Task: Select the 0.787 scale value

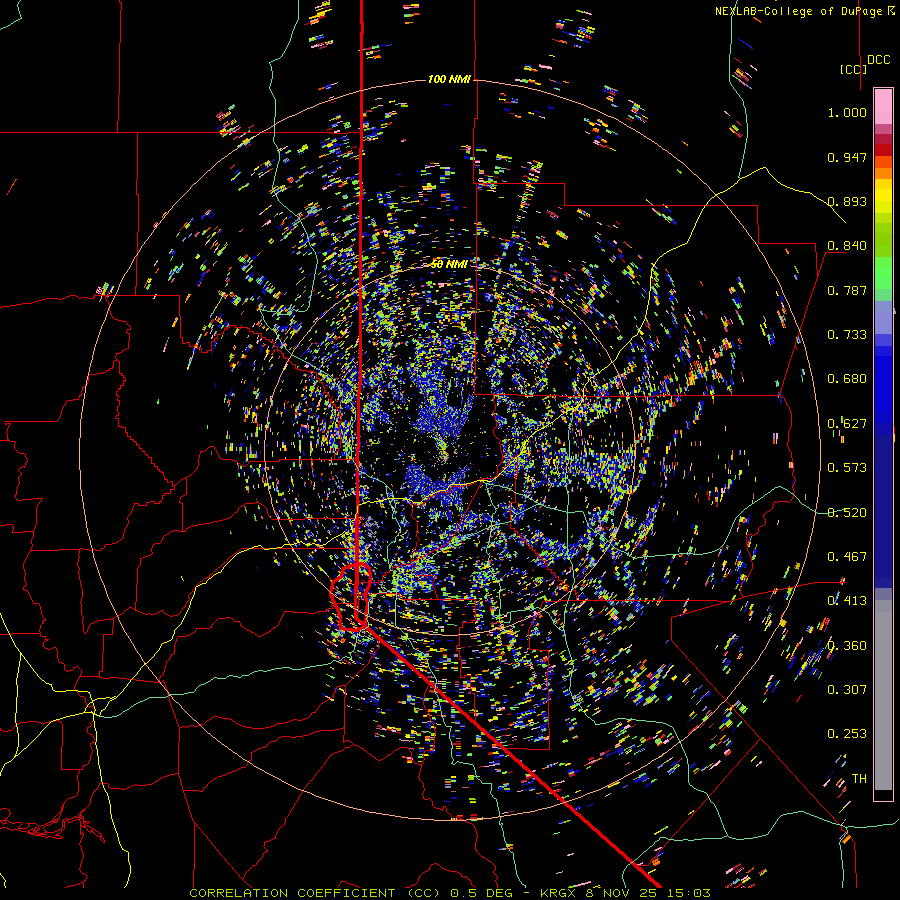Action: point(847,290)
